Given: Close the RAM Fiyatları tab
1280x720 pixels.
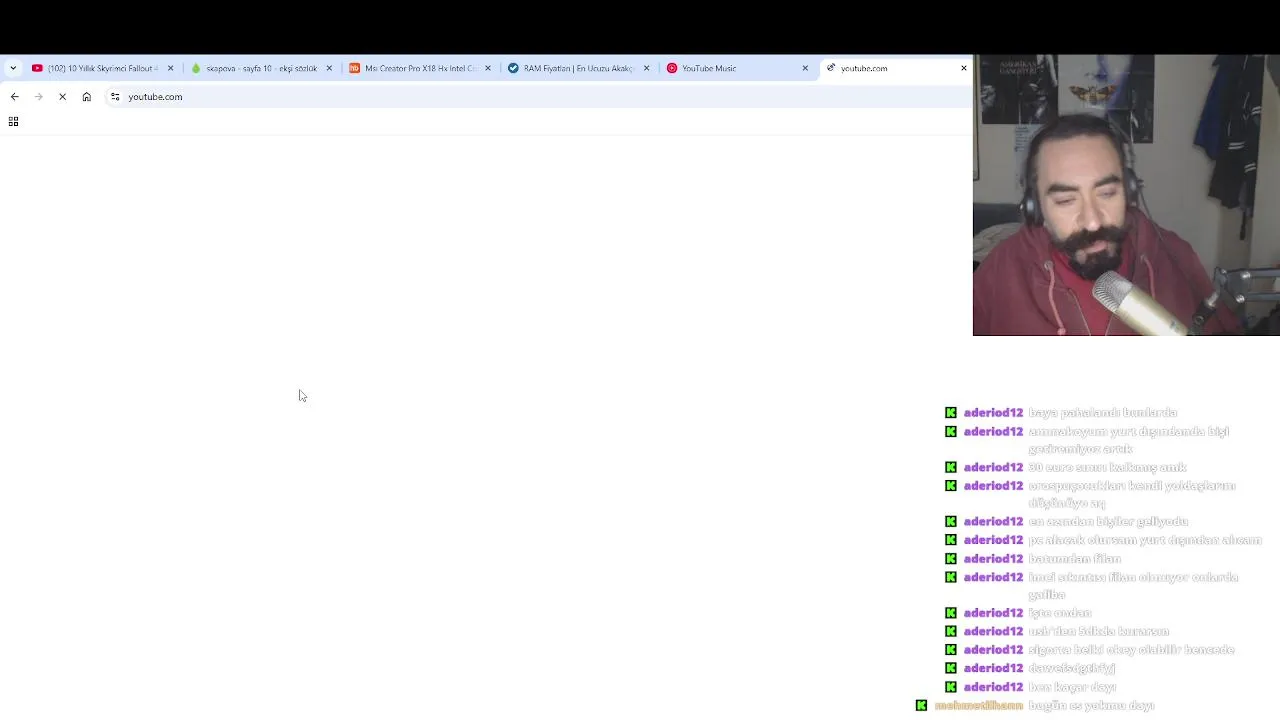Looking at the screenshot, I should click(646, 68).
